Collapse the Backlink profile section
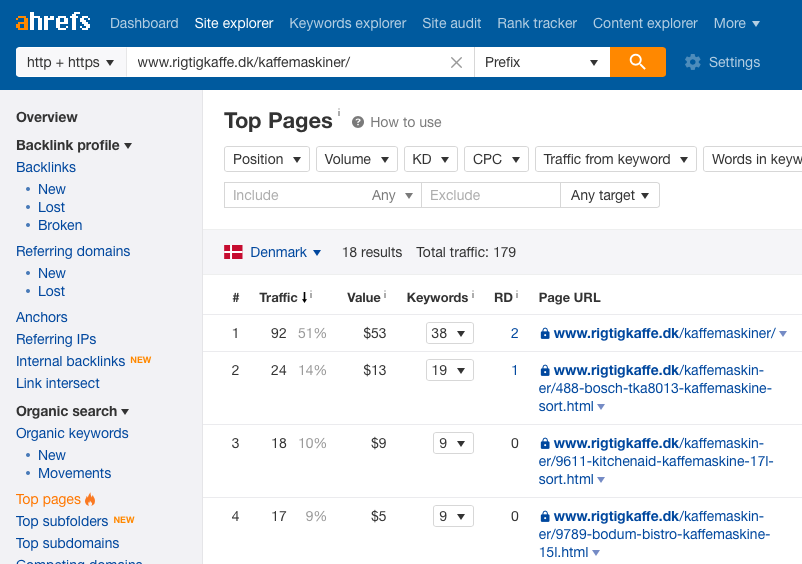The width and height of the screenshot is (802, 564). pos(74,145)
